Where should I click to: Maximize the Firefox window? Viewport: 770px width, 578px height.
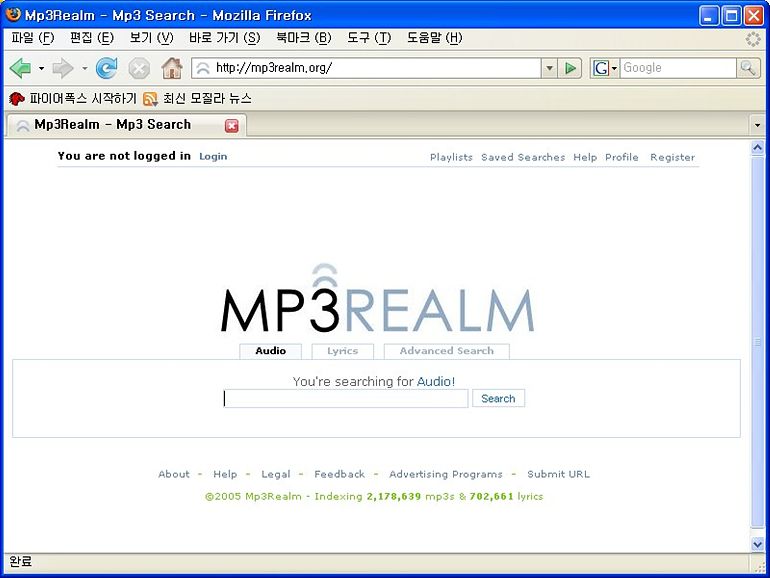(x=731, y=16)
